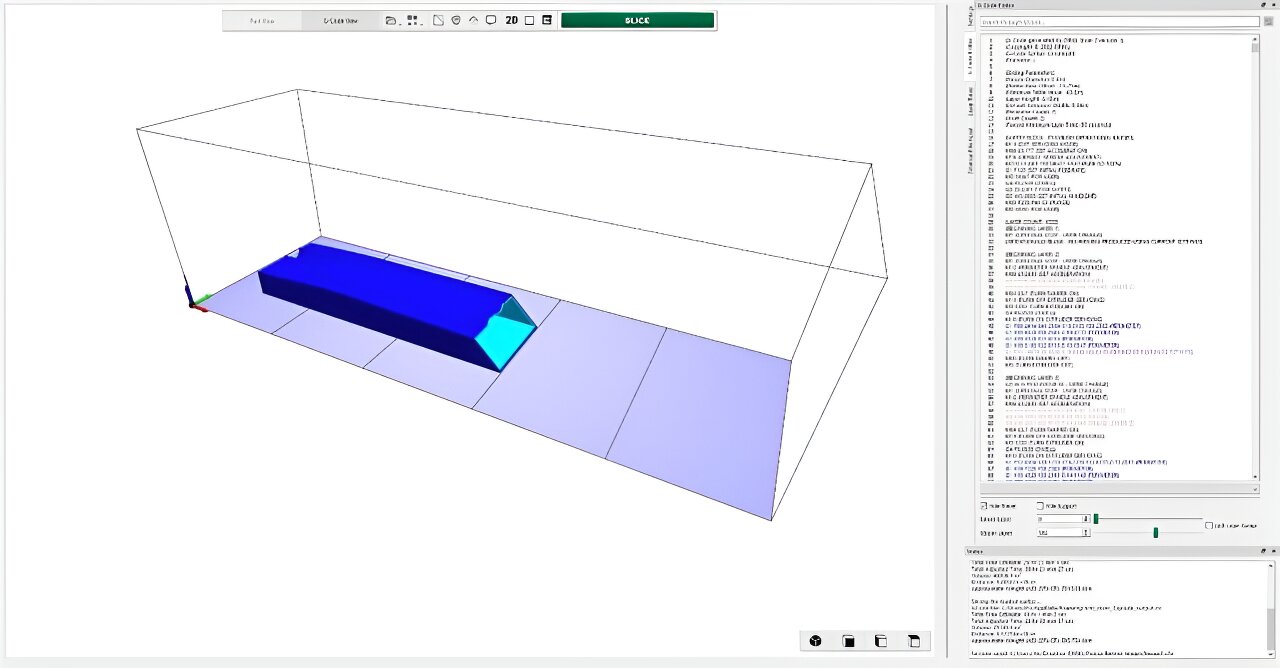Image resolution: width=1280 pixels, height=668 pixels.
Task: Open the load file folder dropdown
Action: pos(392,20)
